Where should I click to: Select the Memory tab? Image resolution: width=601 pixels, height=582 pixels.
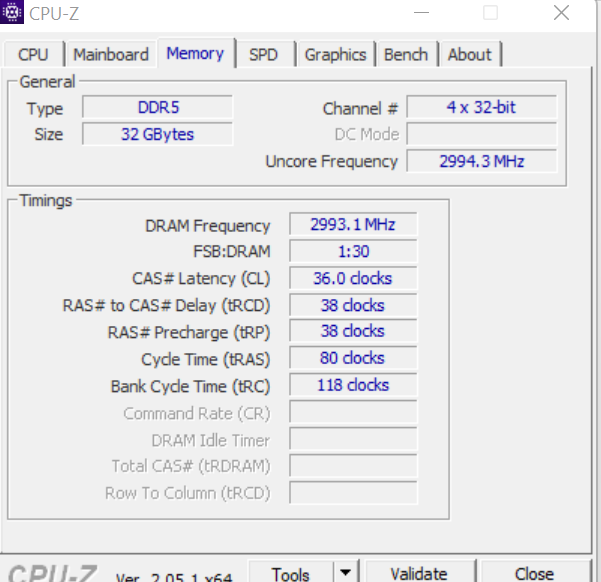(x=195, y=53)
